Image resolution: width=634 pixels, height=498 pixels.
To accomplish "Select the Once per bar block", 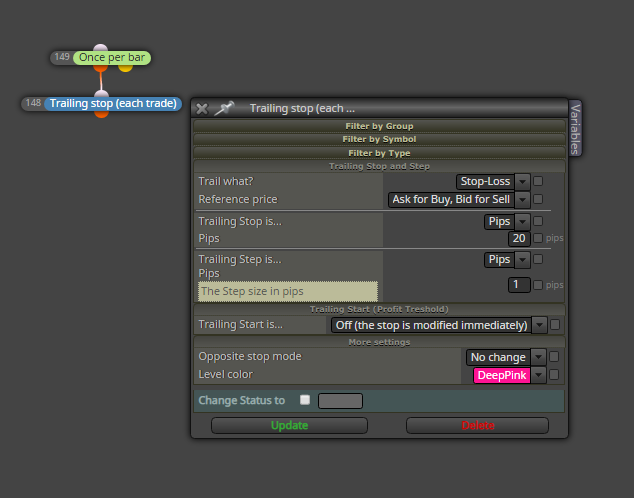I will pyautogui.click(x=112, y=57).
